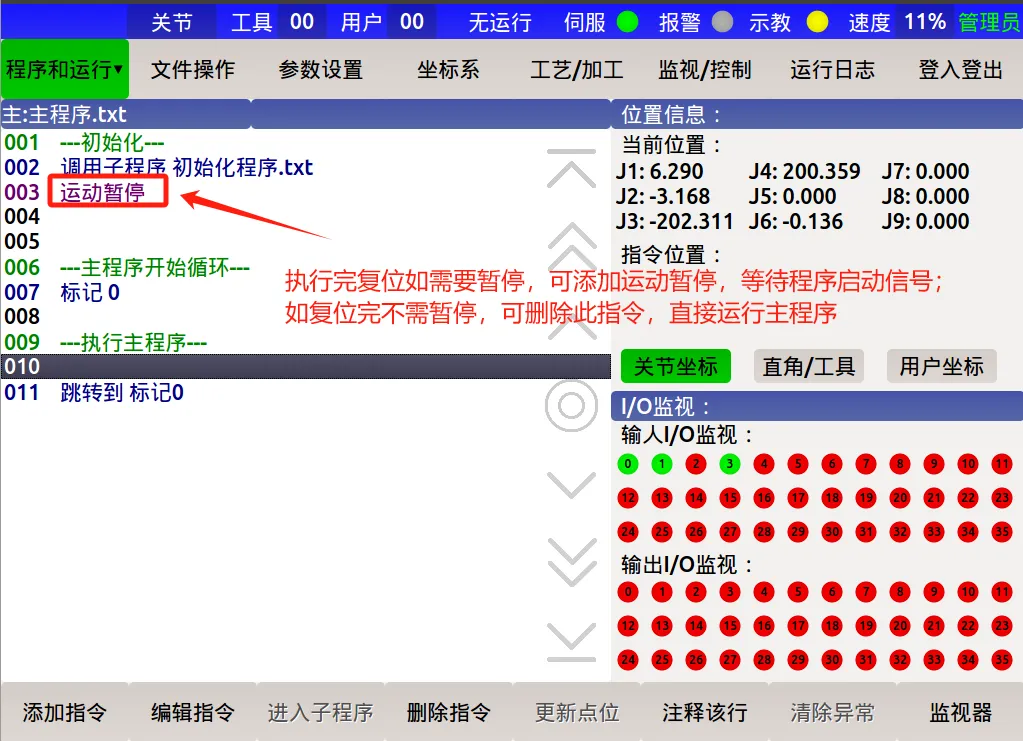Toggle output I/O 18

[832, 626]
